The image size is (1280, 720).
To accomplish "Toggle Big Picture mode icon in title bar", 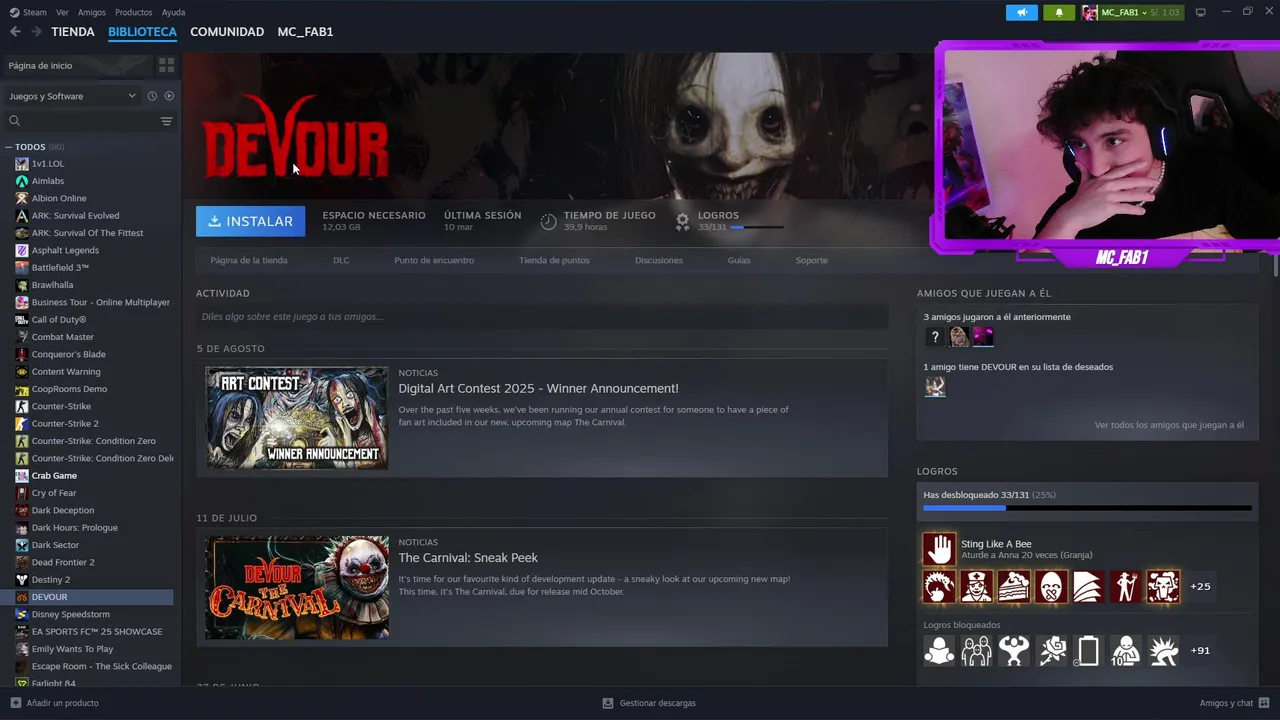I will [x=1200, y=12].
